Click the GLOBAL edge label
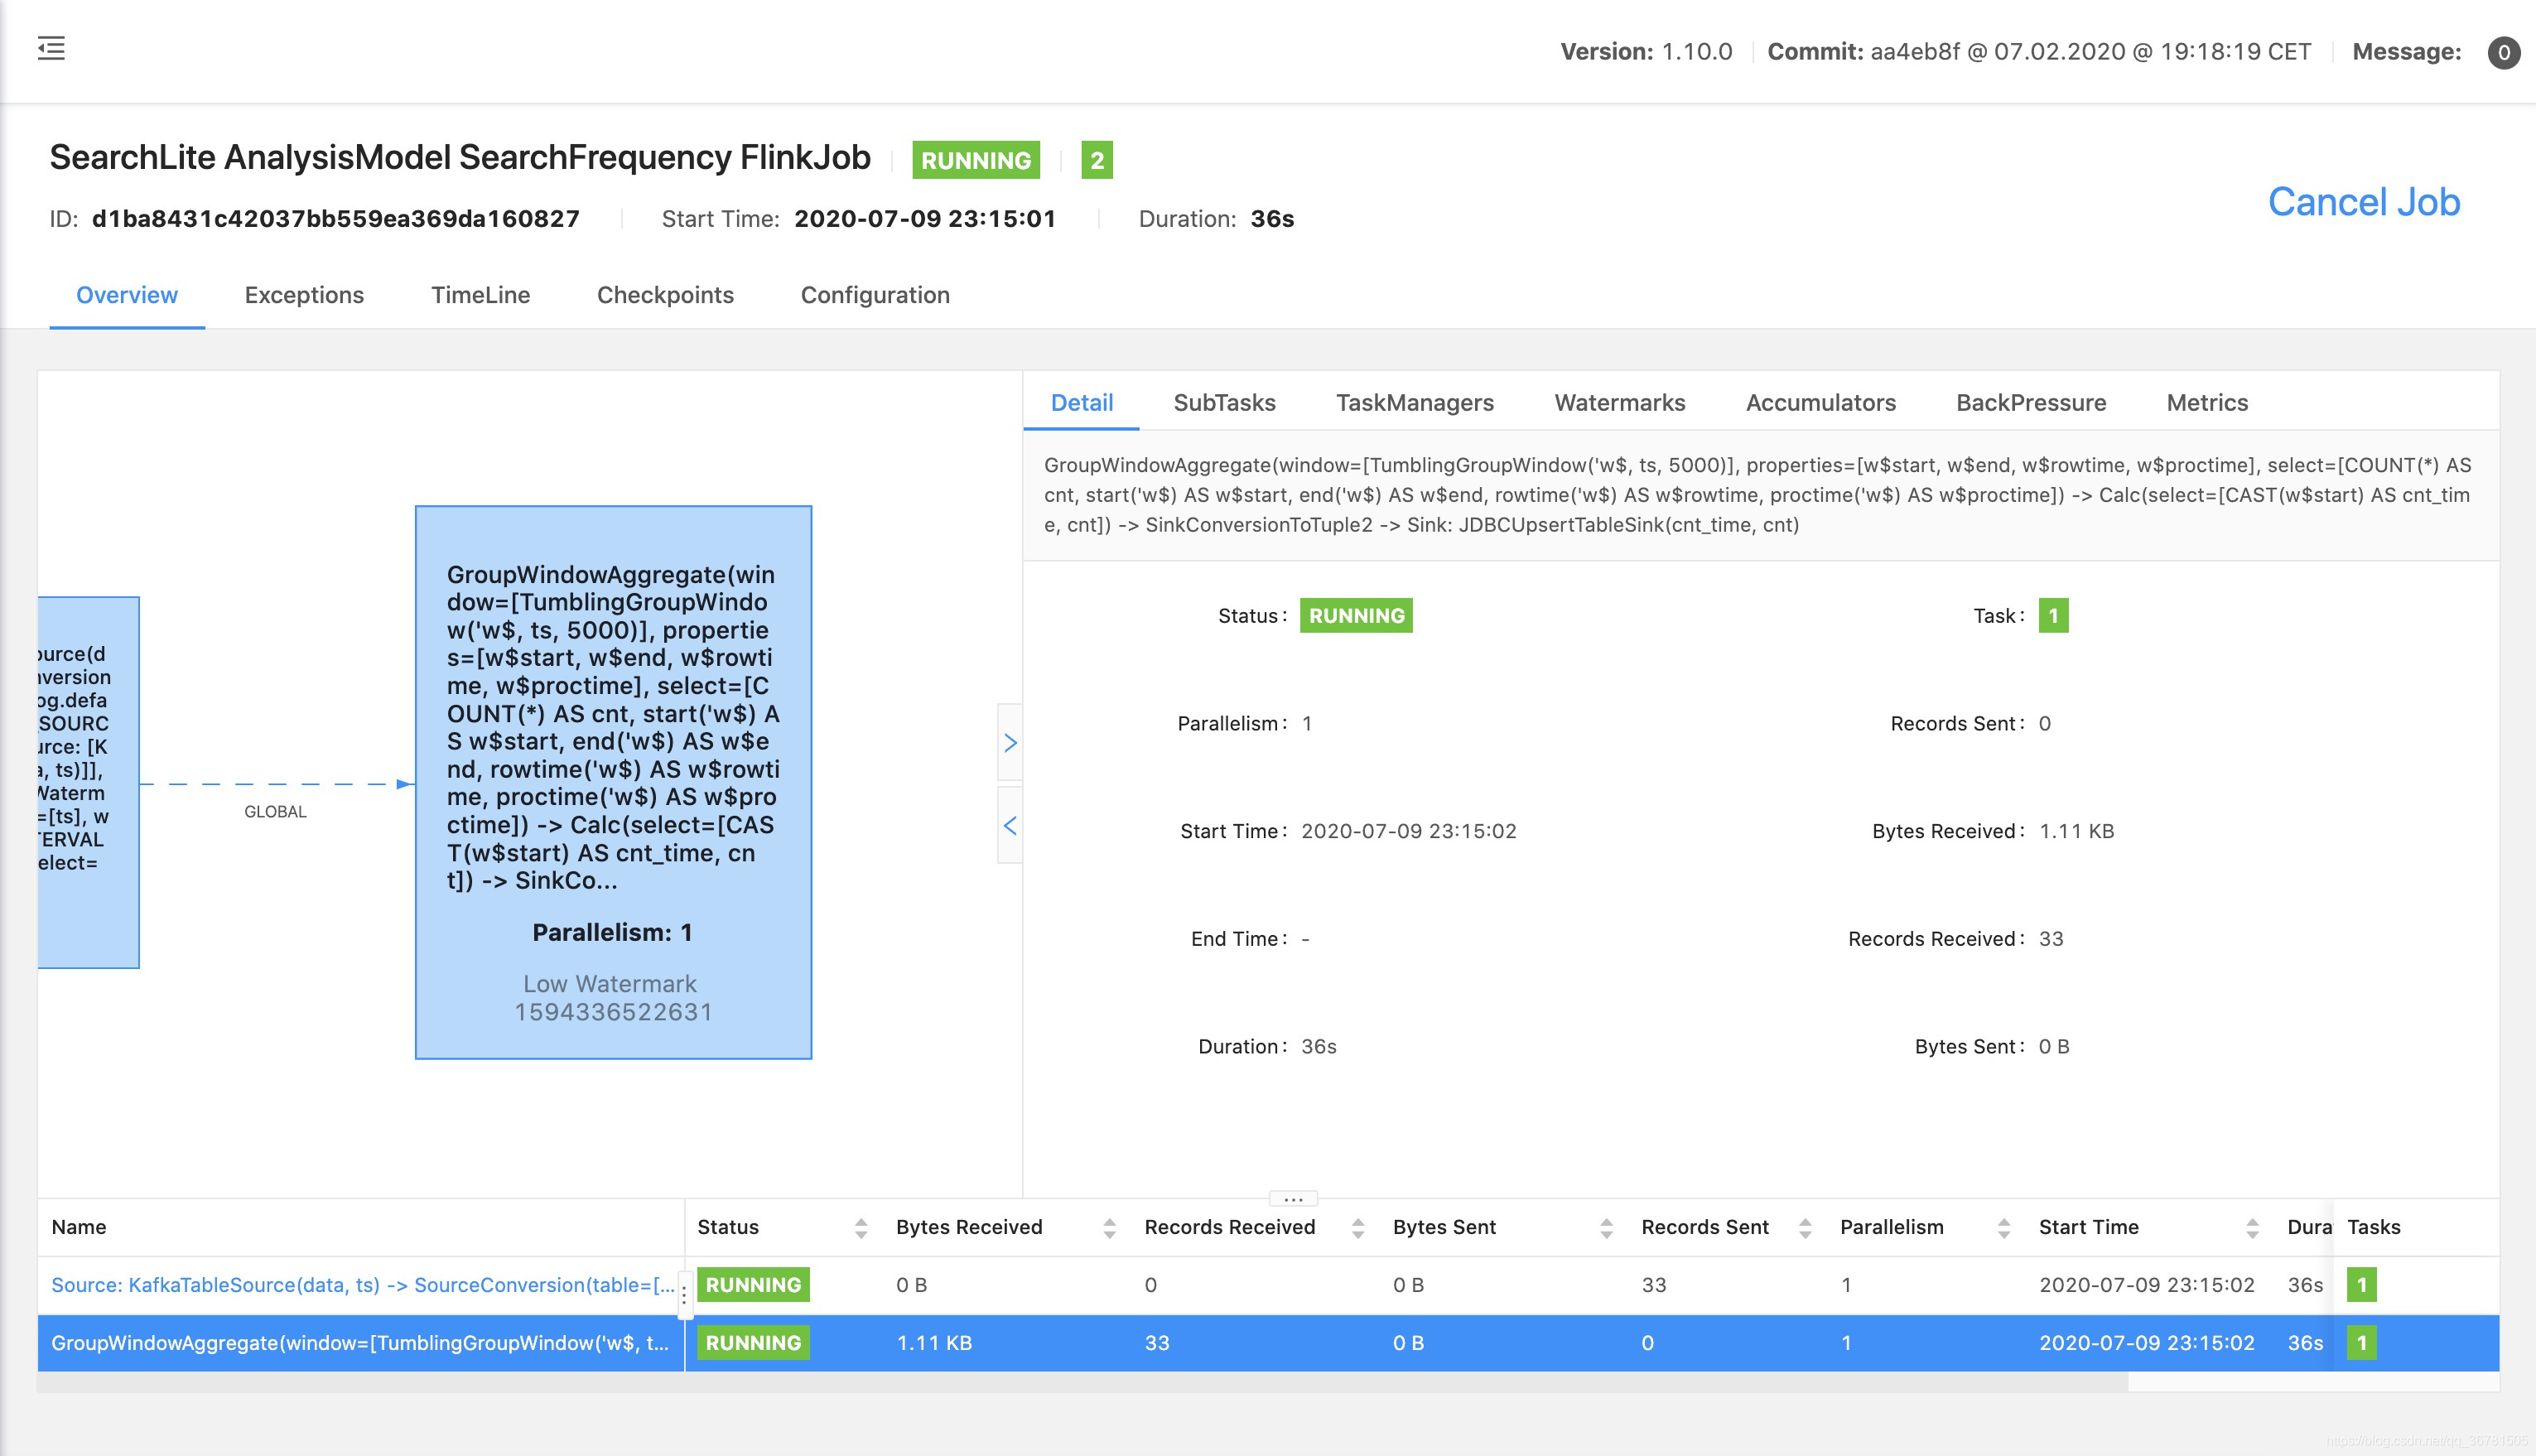The width and height of the screenshot is (2536, 1456). coord(275,811)
